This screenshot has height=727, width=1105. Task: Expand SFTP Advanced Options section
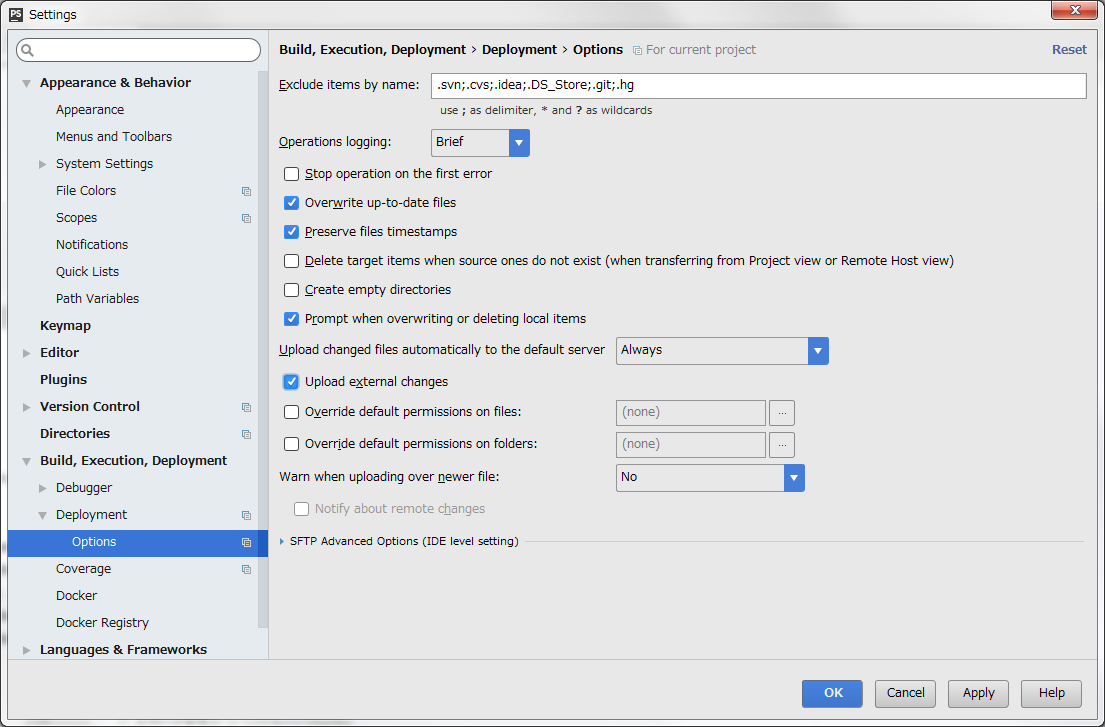point(283,542)
